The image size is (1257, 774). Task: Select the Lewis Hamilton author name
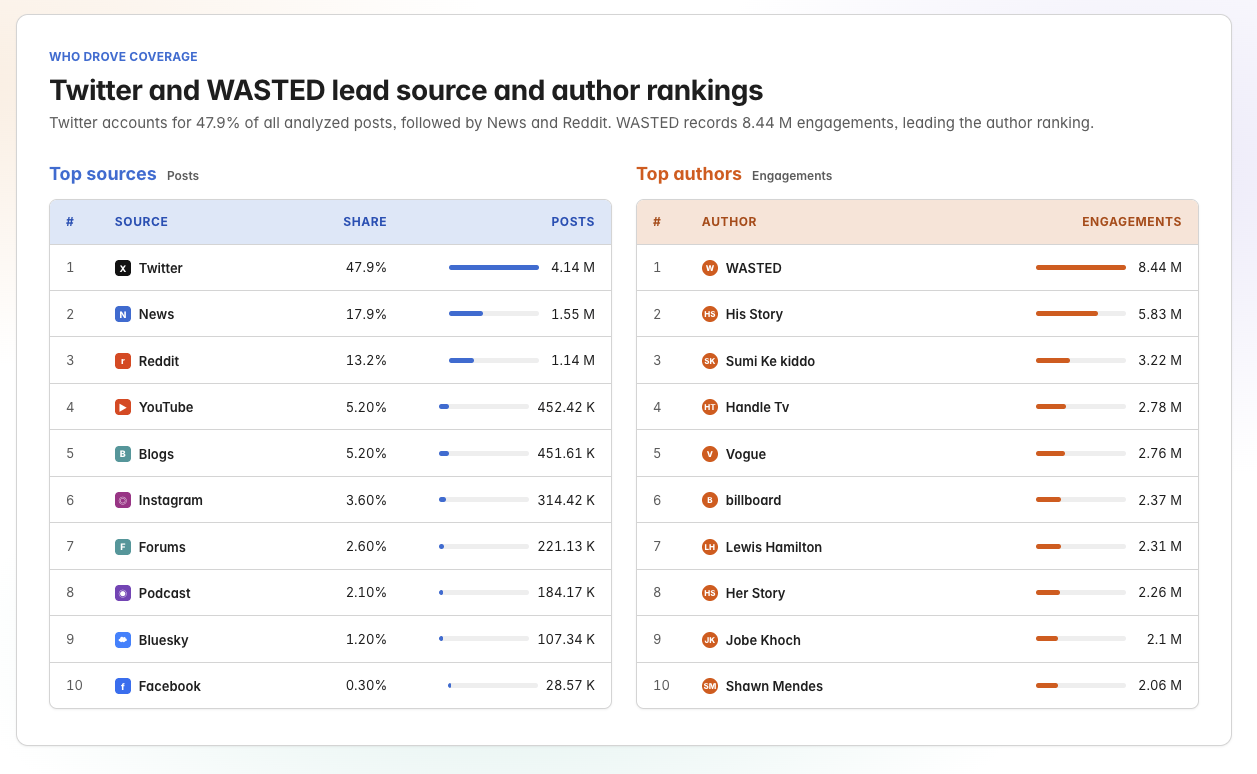(774, 547)
